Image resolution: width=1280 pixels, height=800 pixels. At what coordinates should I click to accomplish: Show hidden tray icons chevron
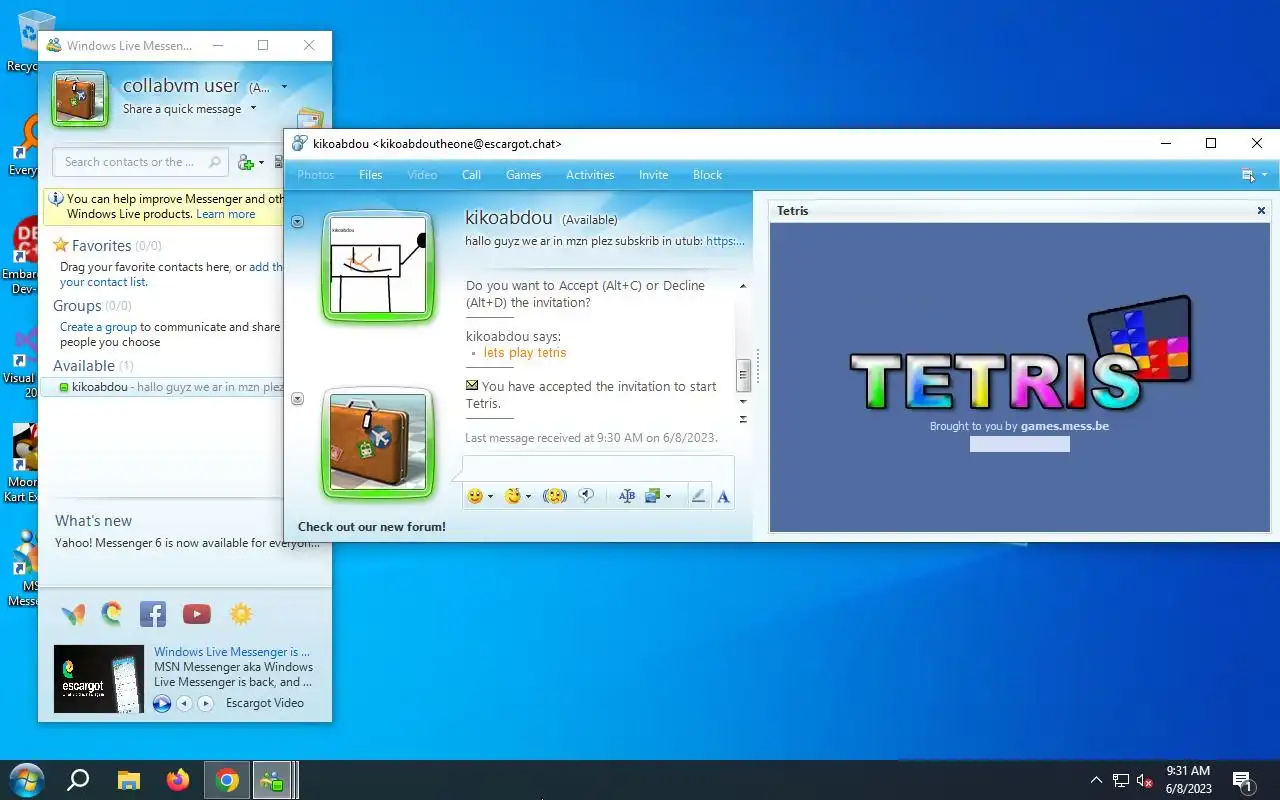click(1096, 780)
